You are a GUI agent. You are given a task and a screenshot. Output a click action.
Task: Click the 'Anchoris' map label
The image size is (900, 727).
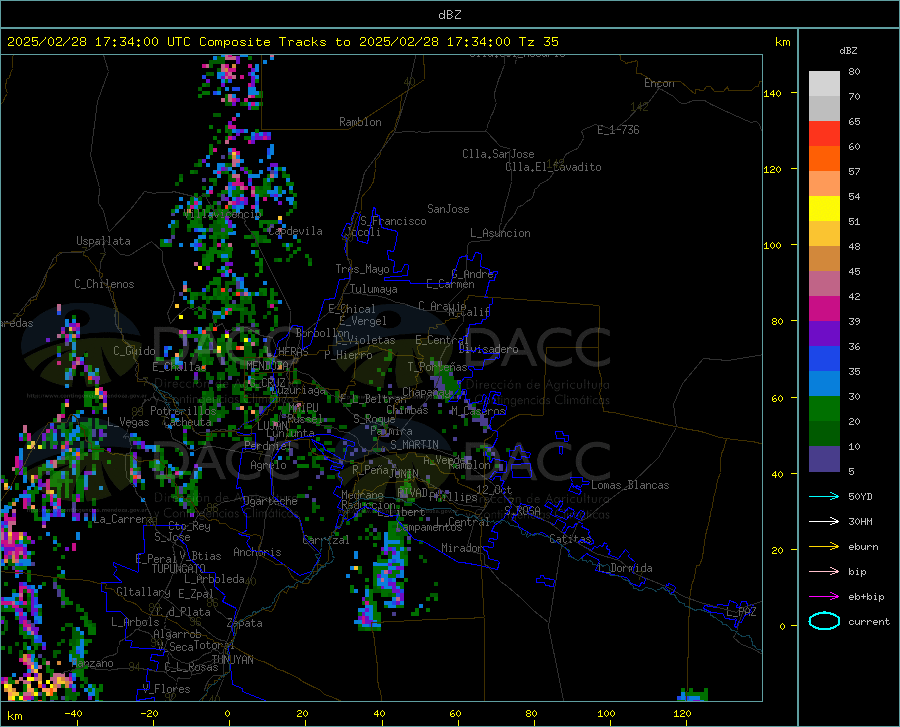click(x=257, y=552)
